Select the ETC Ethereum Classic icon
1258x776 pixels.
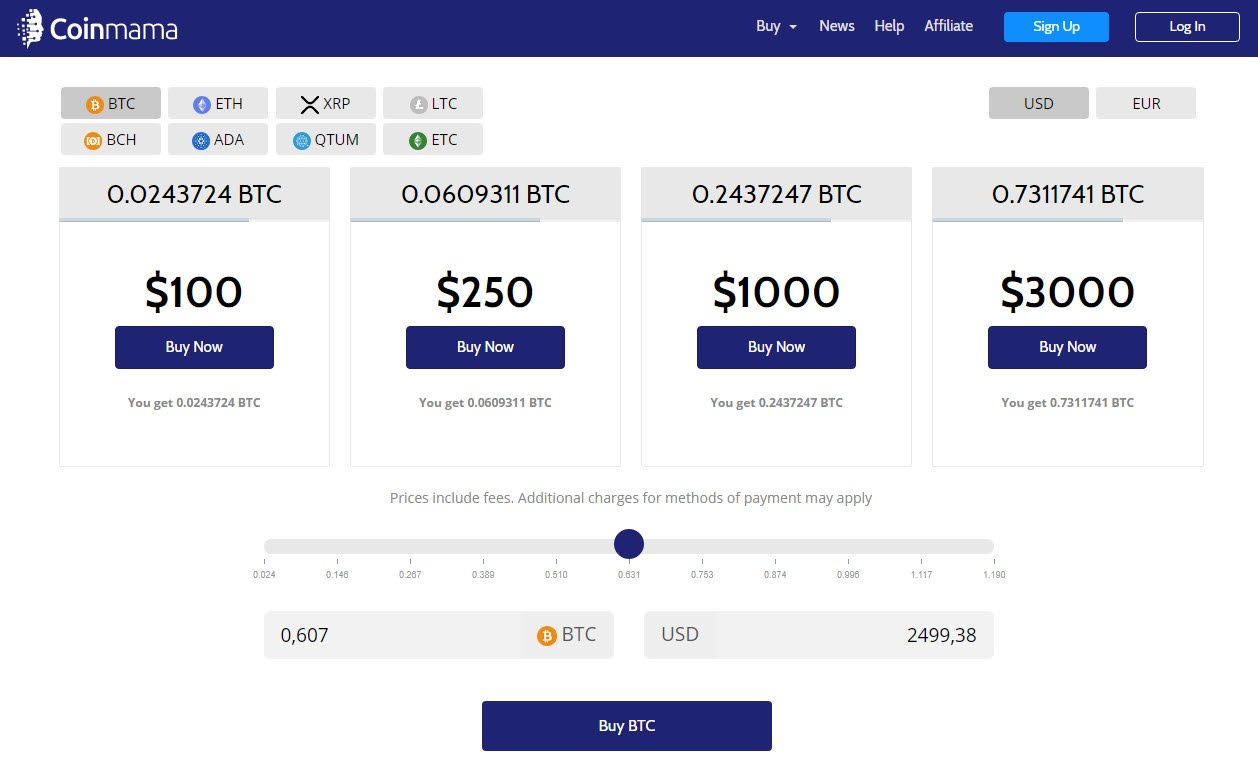click(x=418, y=140)
